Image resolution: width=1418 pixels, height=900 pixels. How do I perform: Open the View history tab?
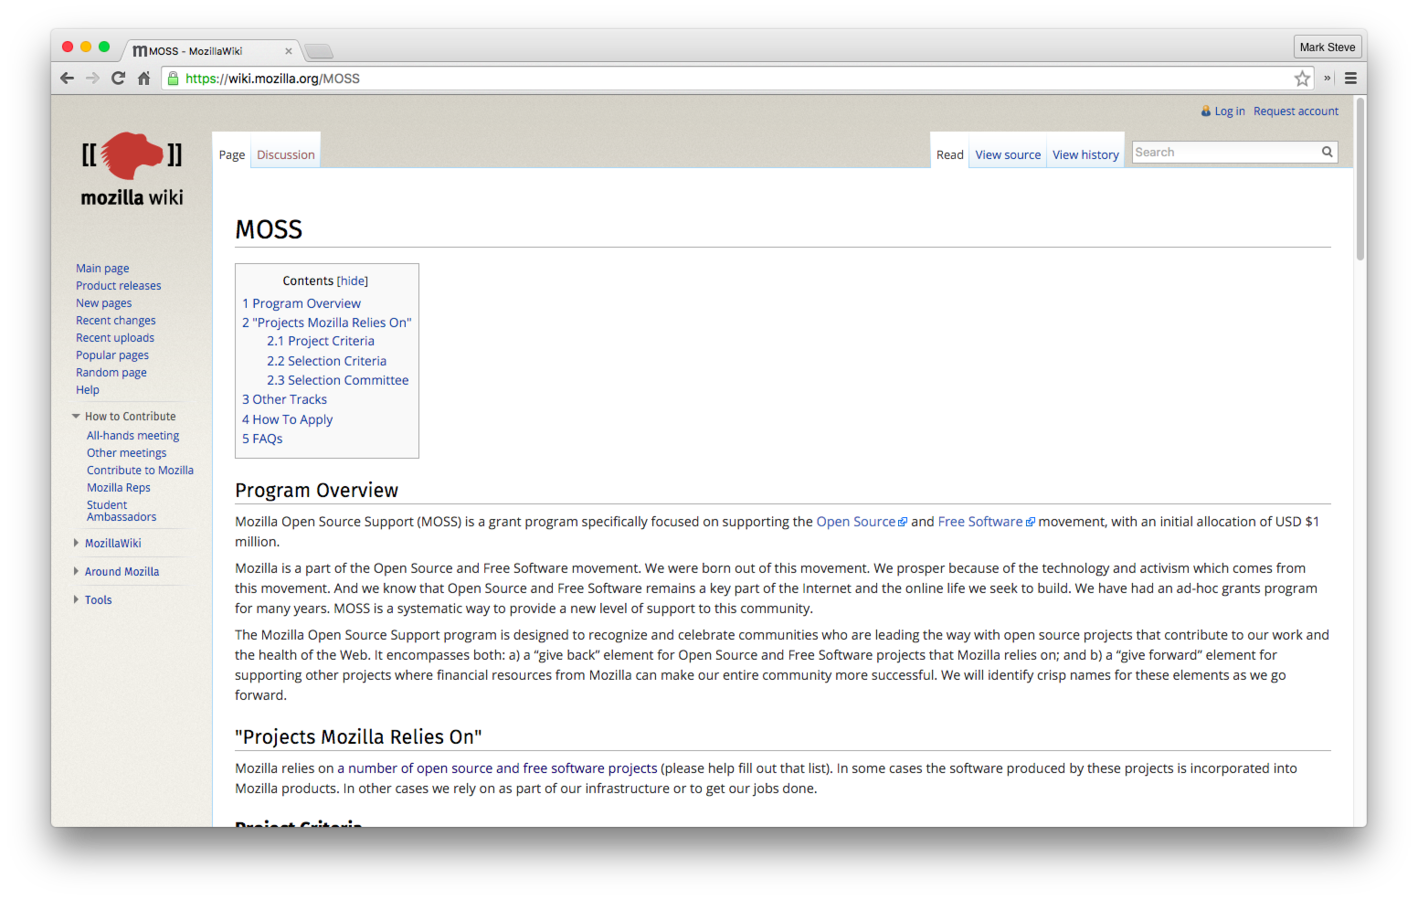click(x=1085, y=155)
